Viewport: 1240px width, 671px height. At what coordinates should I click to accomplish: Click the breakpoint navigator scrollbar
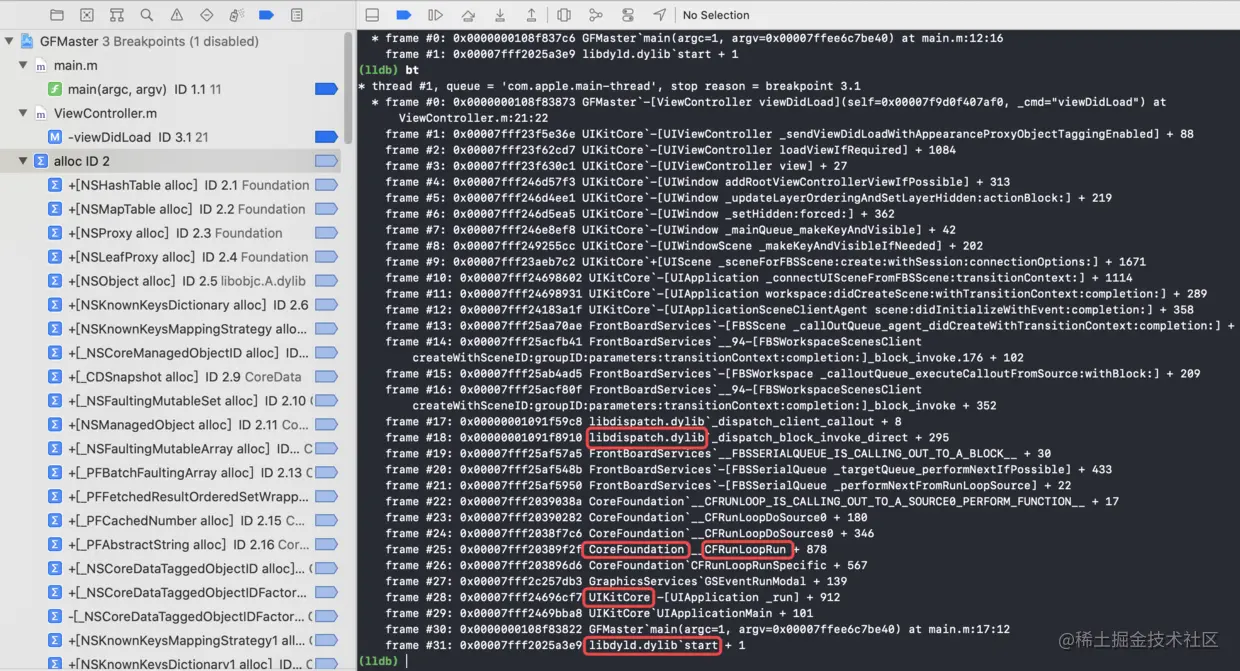pyautogui.click(x=347, y=90)
